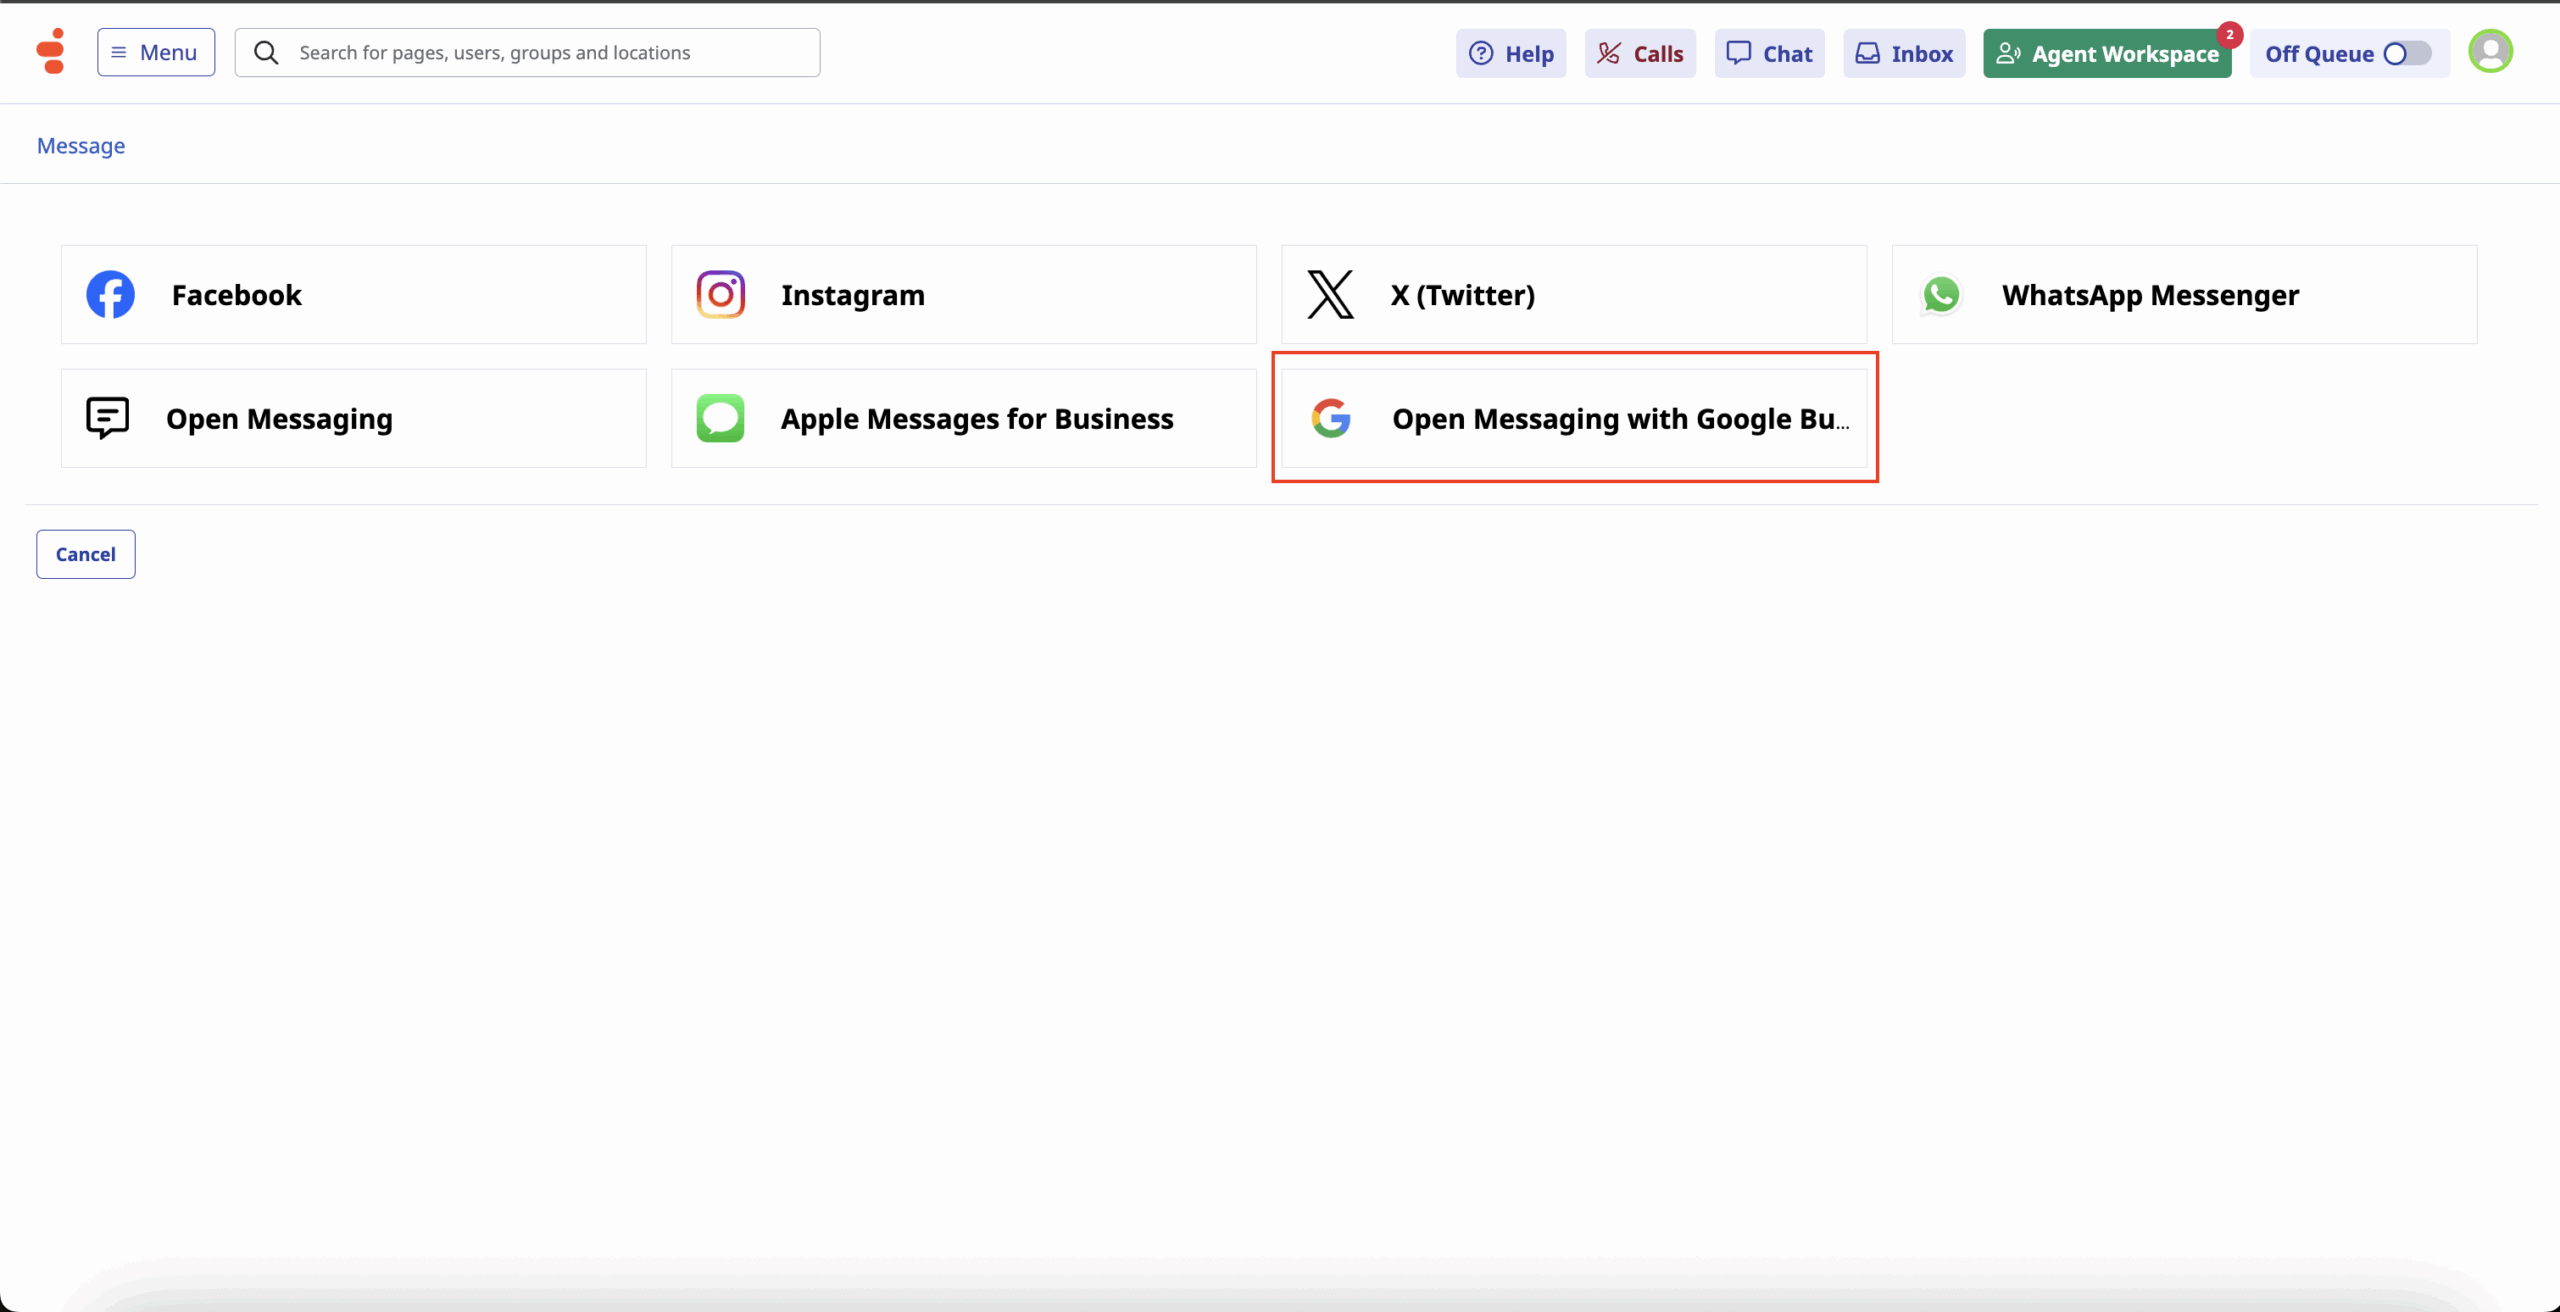Open the Agent Workspace

click(x=2107, y=54)
